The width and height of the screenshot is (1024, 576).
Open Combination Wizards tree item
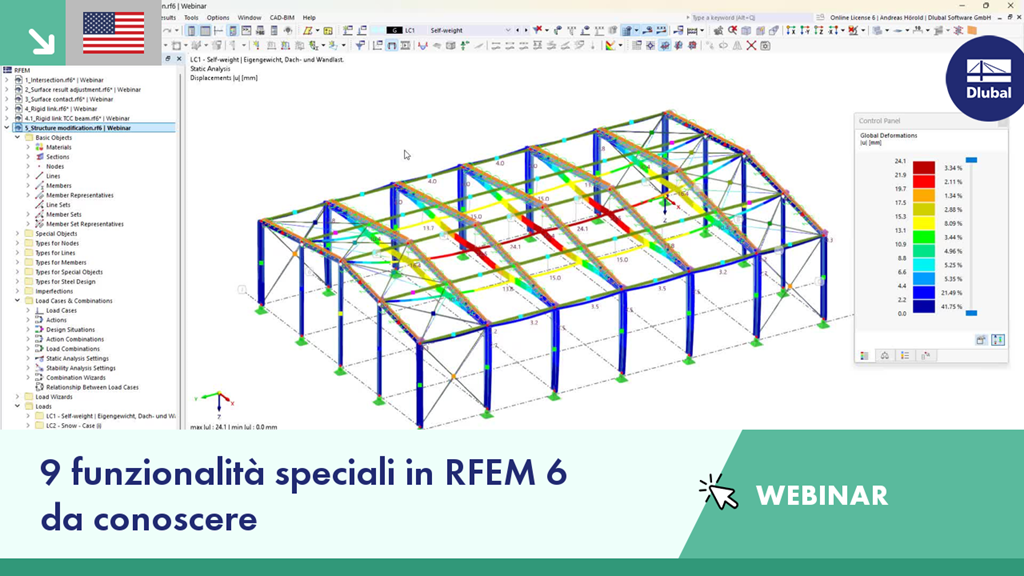tap(75, 377)
